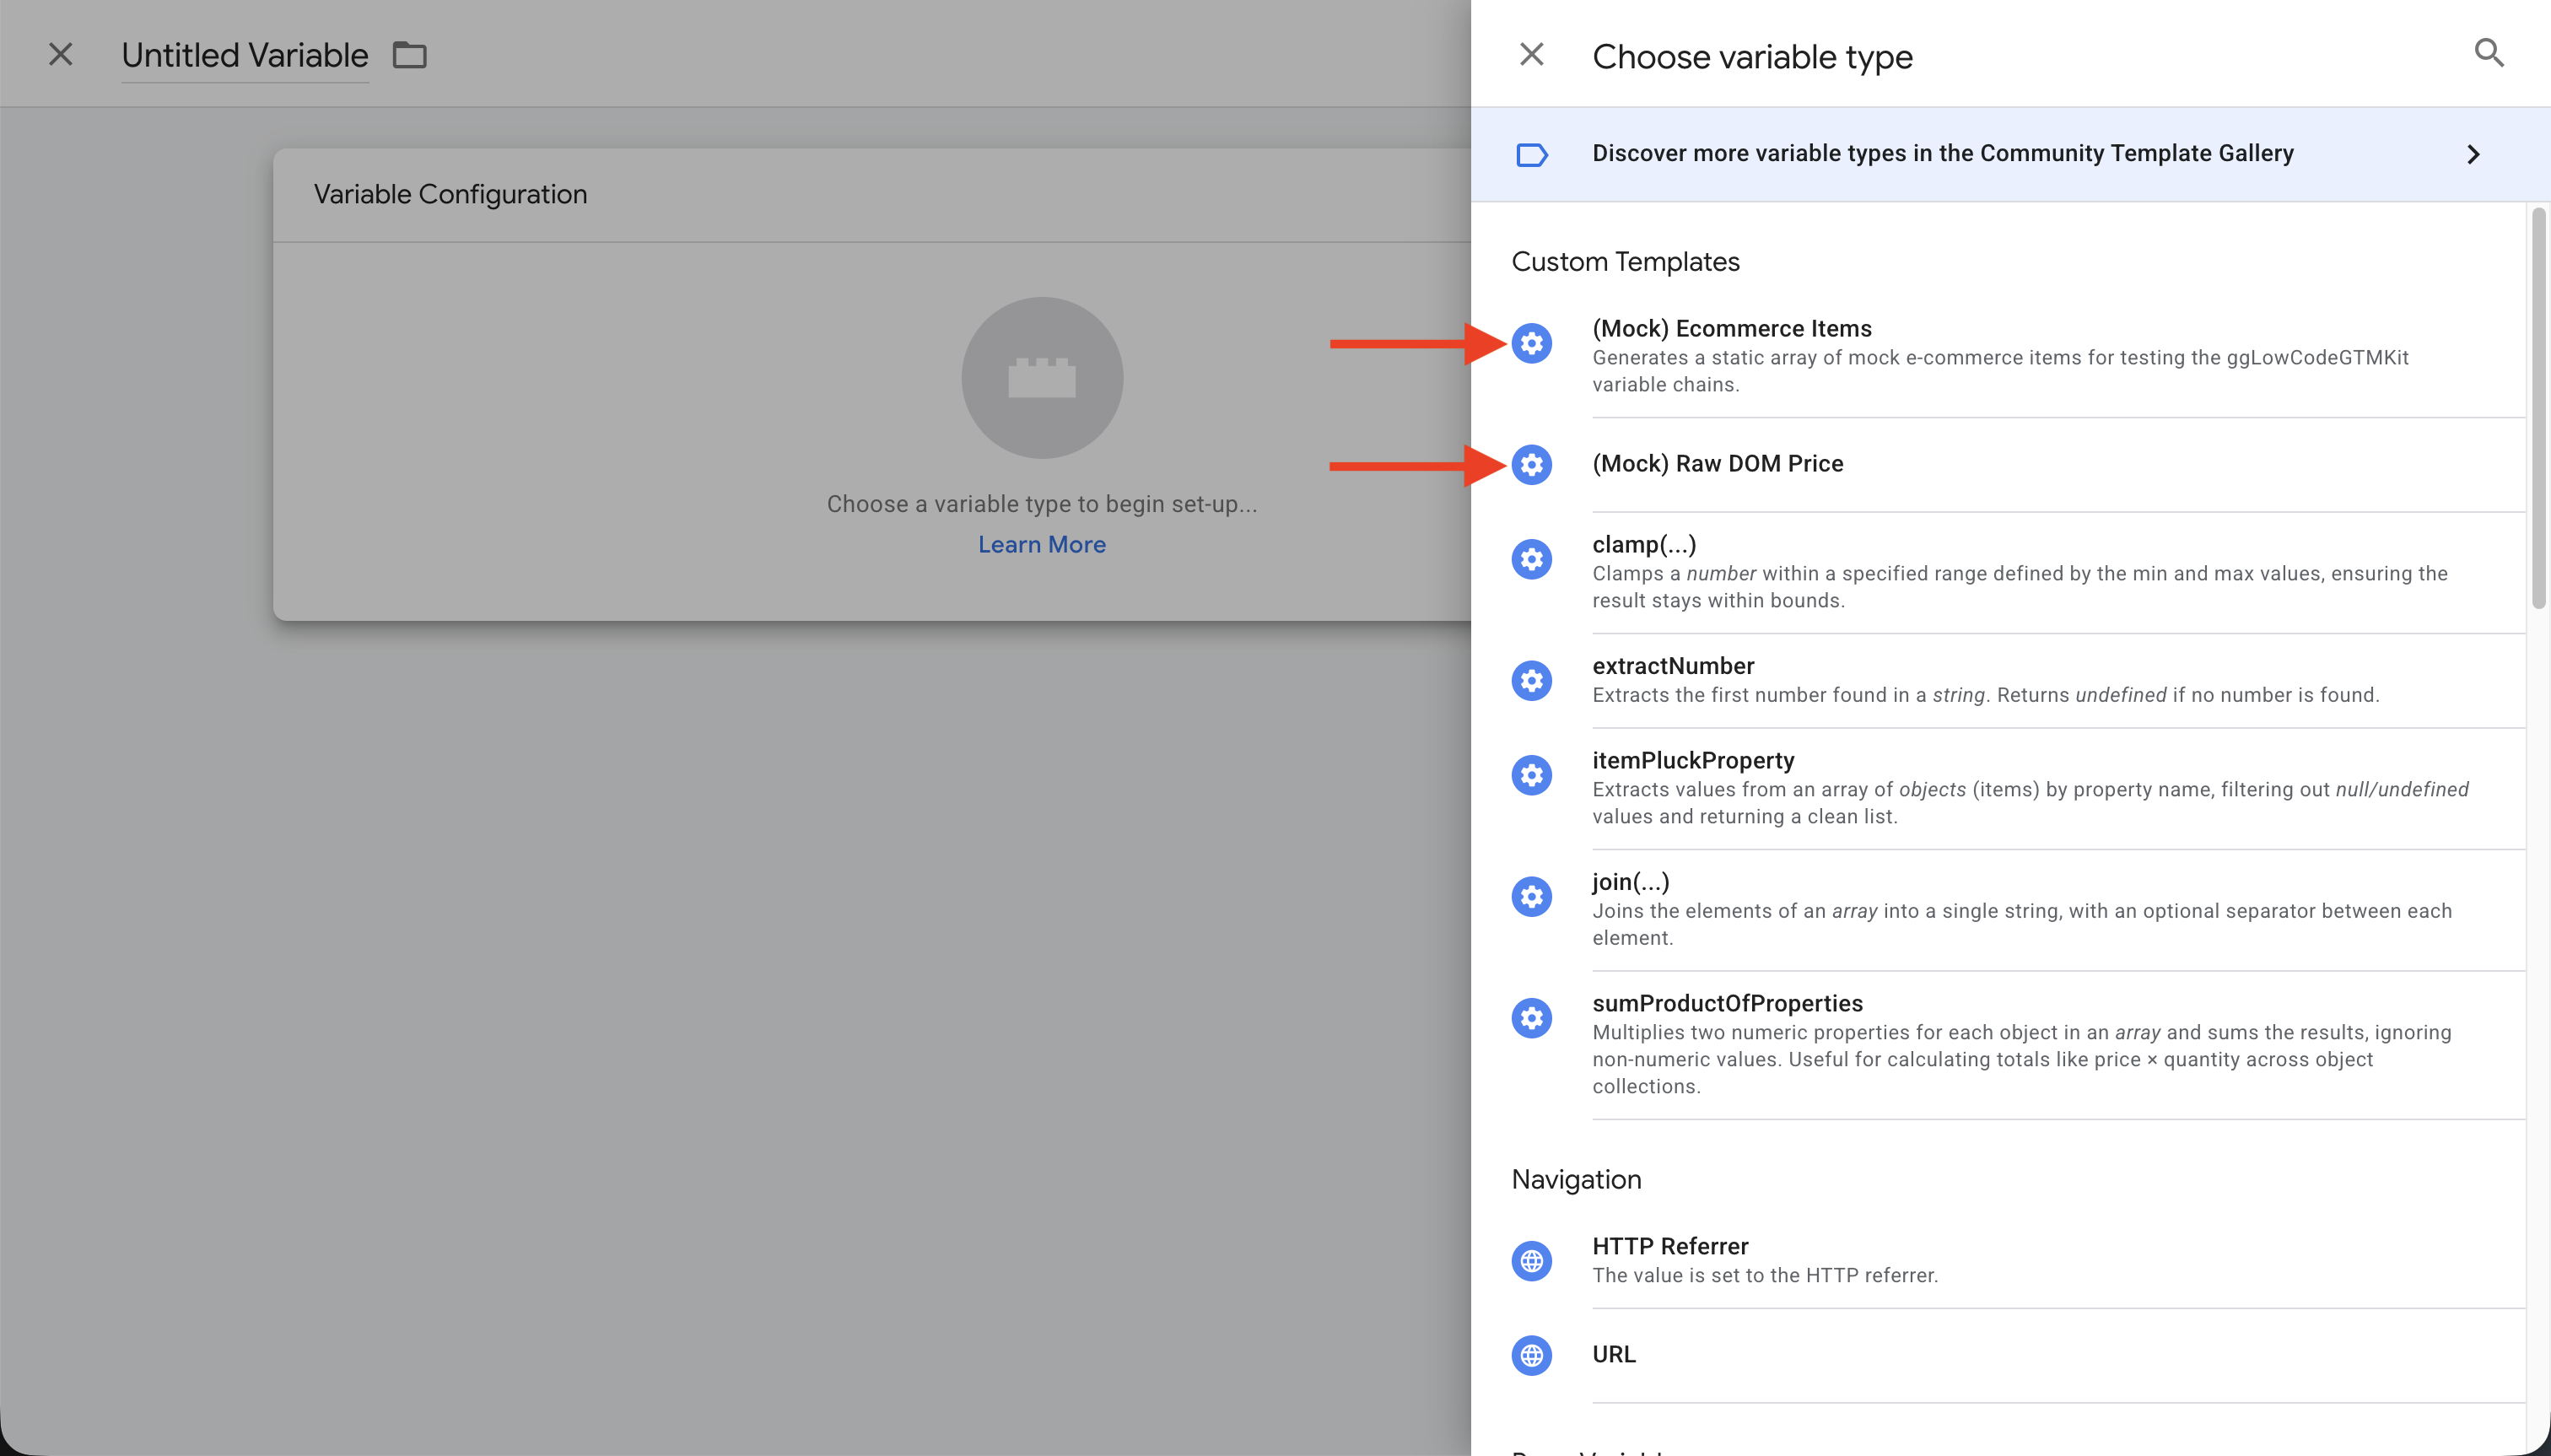The height and width of the screenshot is (1456, 2551).
Task: Click the itemPluckProperty description text
Action: pos(2030,803)
